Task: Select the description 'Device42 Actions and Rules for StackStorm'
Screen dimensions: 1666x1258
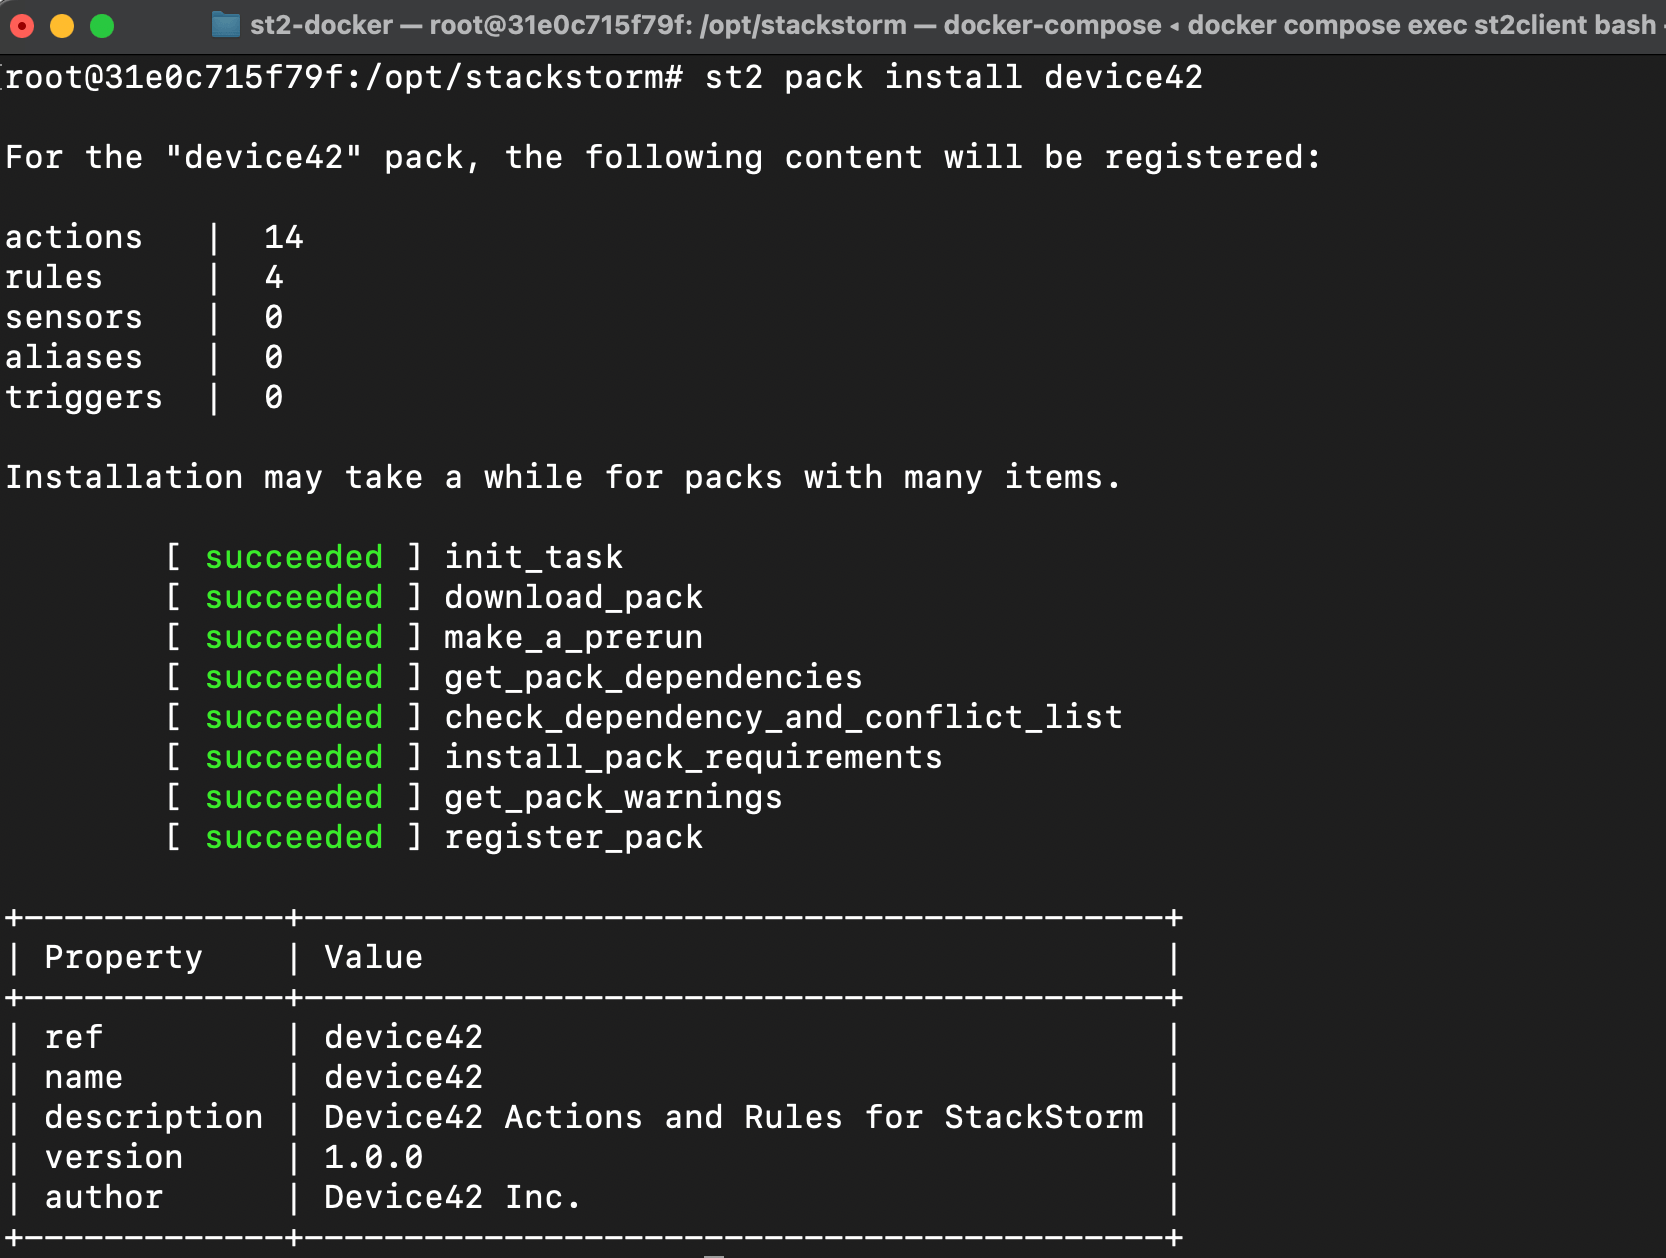Action: [733, 1117]
